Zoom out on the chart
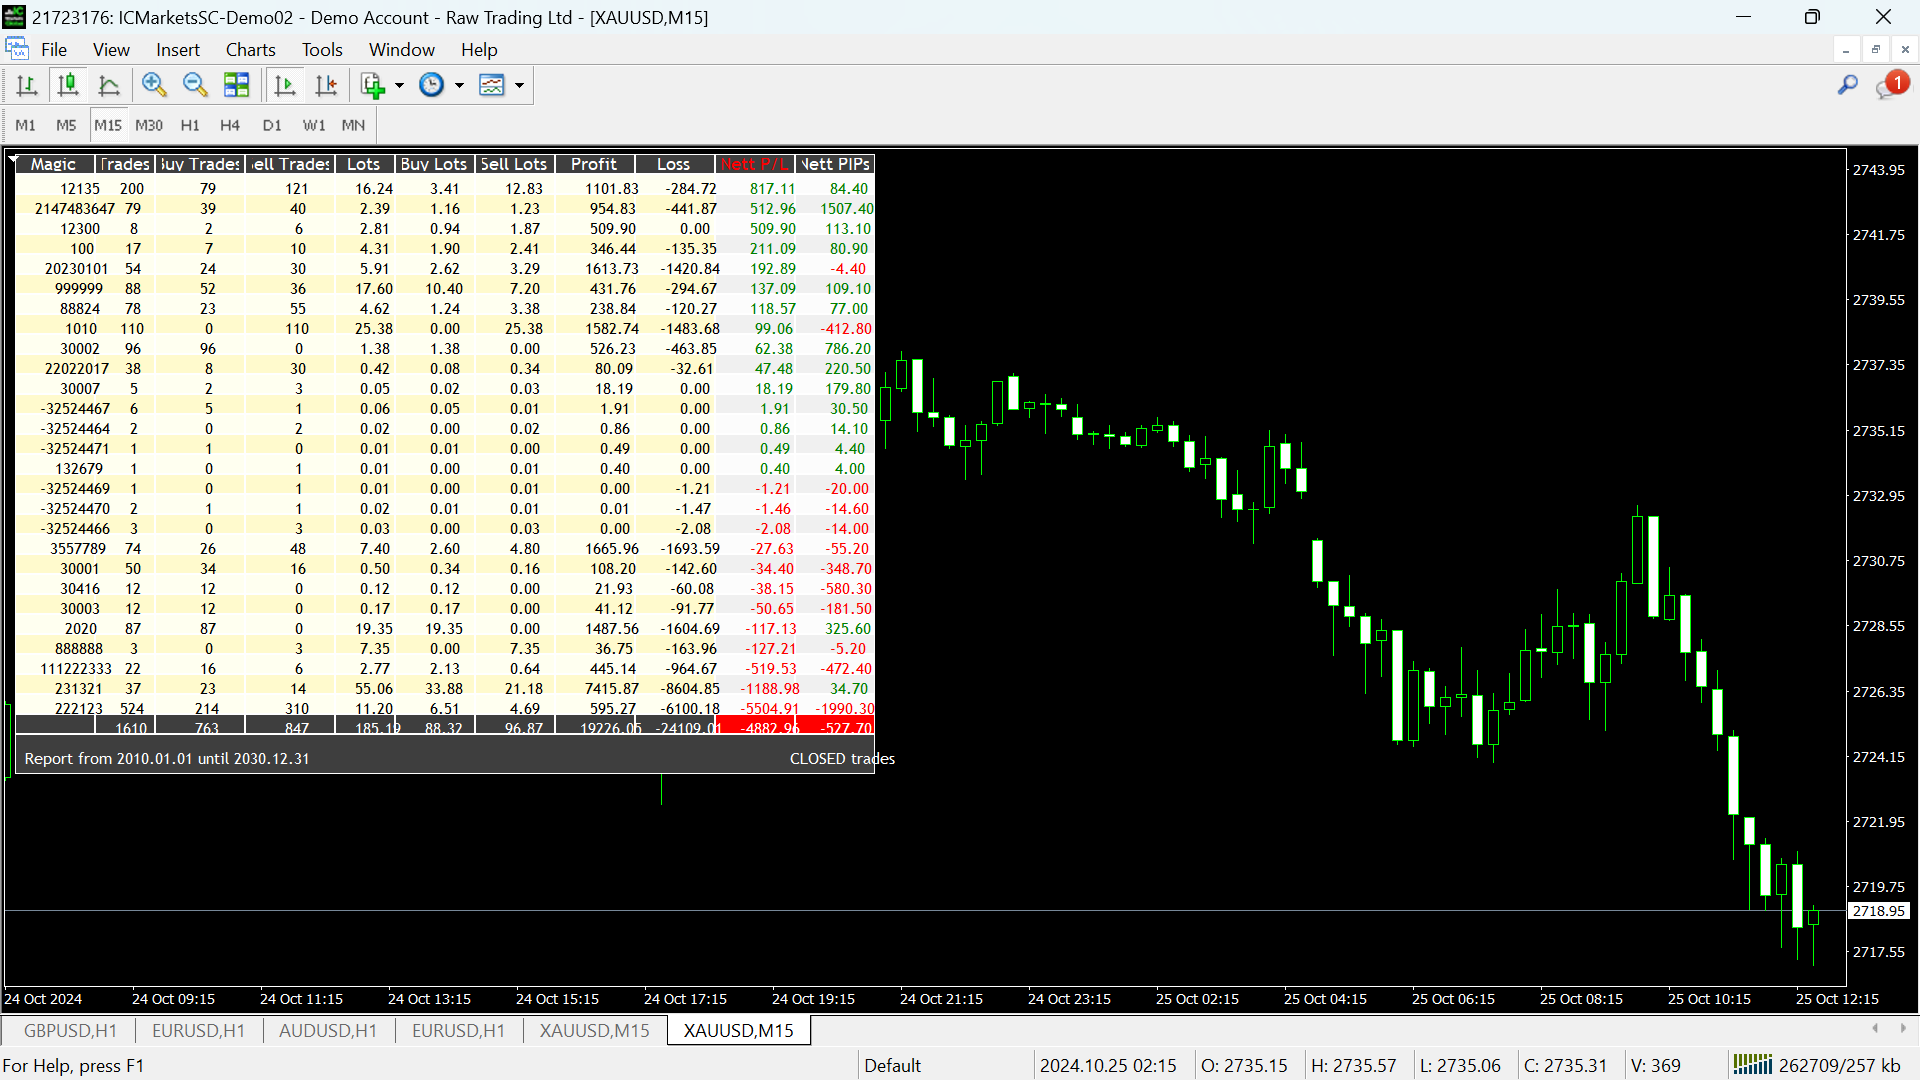The height and width of the screenshot is (1080, 1920). 195,85
